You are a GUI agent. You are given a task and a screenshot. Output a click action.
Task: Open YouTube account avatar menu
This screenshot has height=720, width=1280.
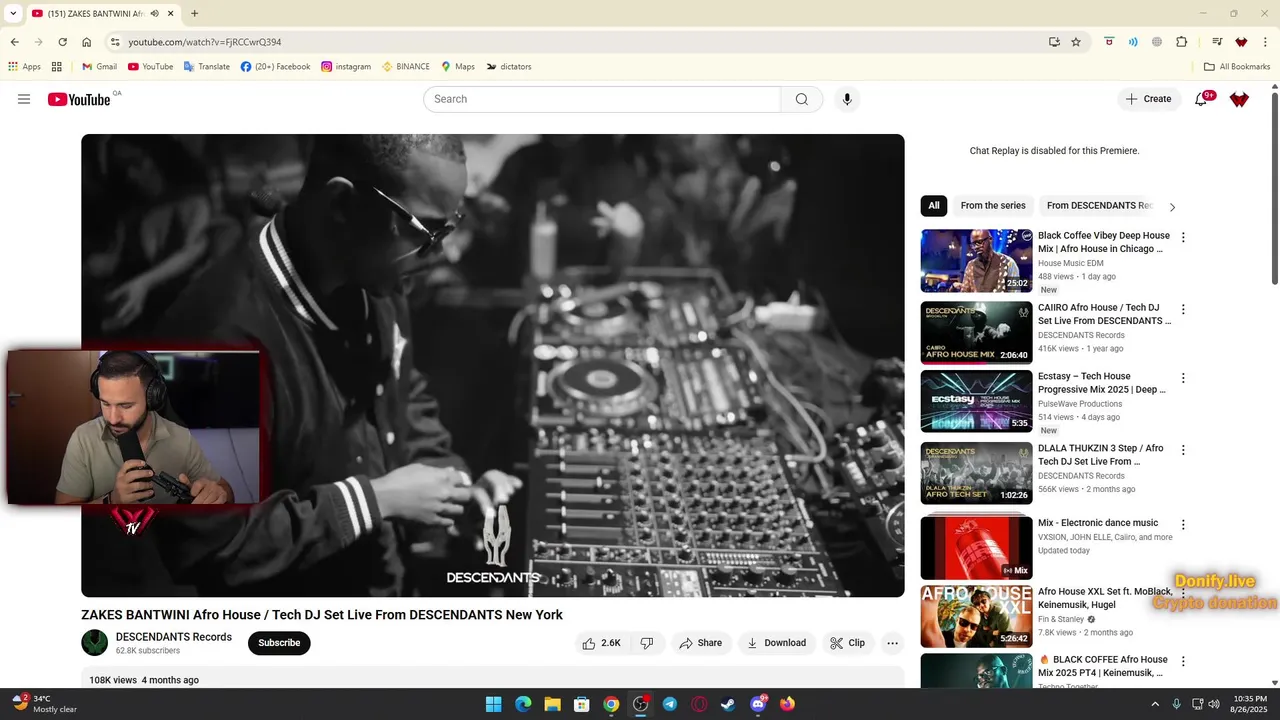click(1239, 99)
